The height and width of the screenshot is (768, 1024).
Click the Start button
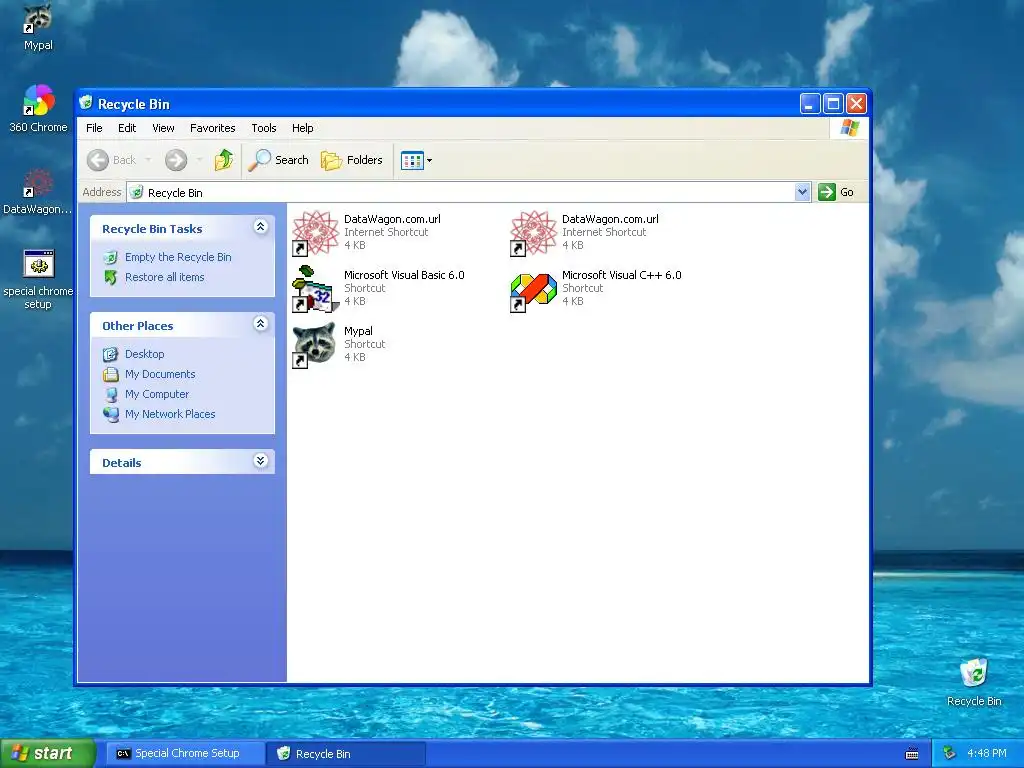[46, 754]
